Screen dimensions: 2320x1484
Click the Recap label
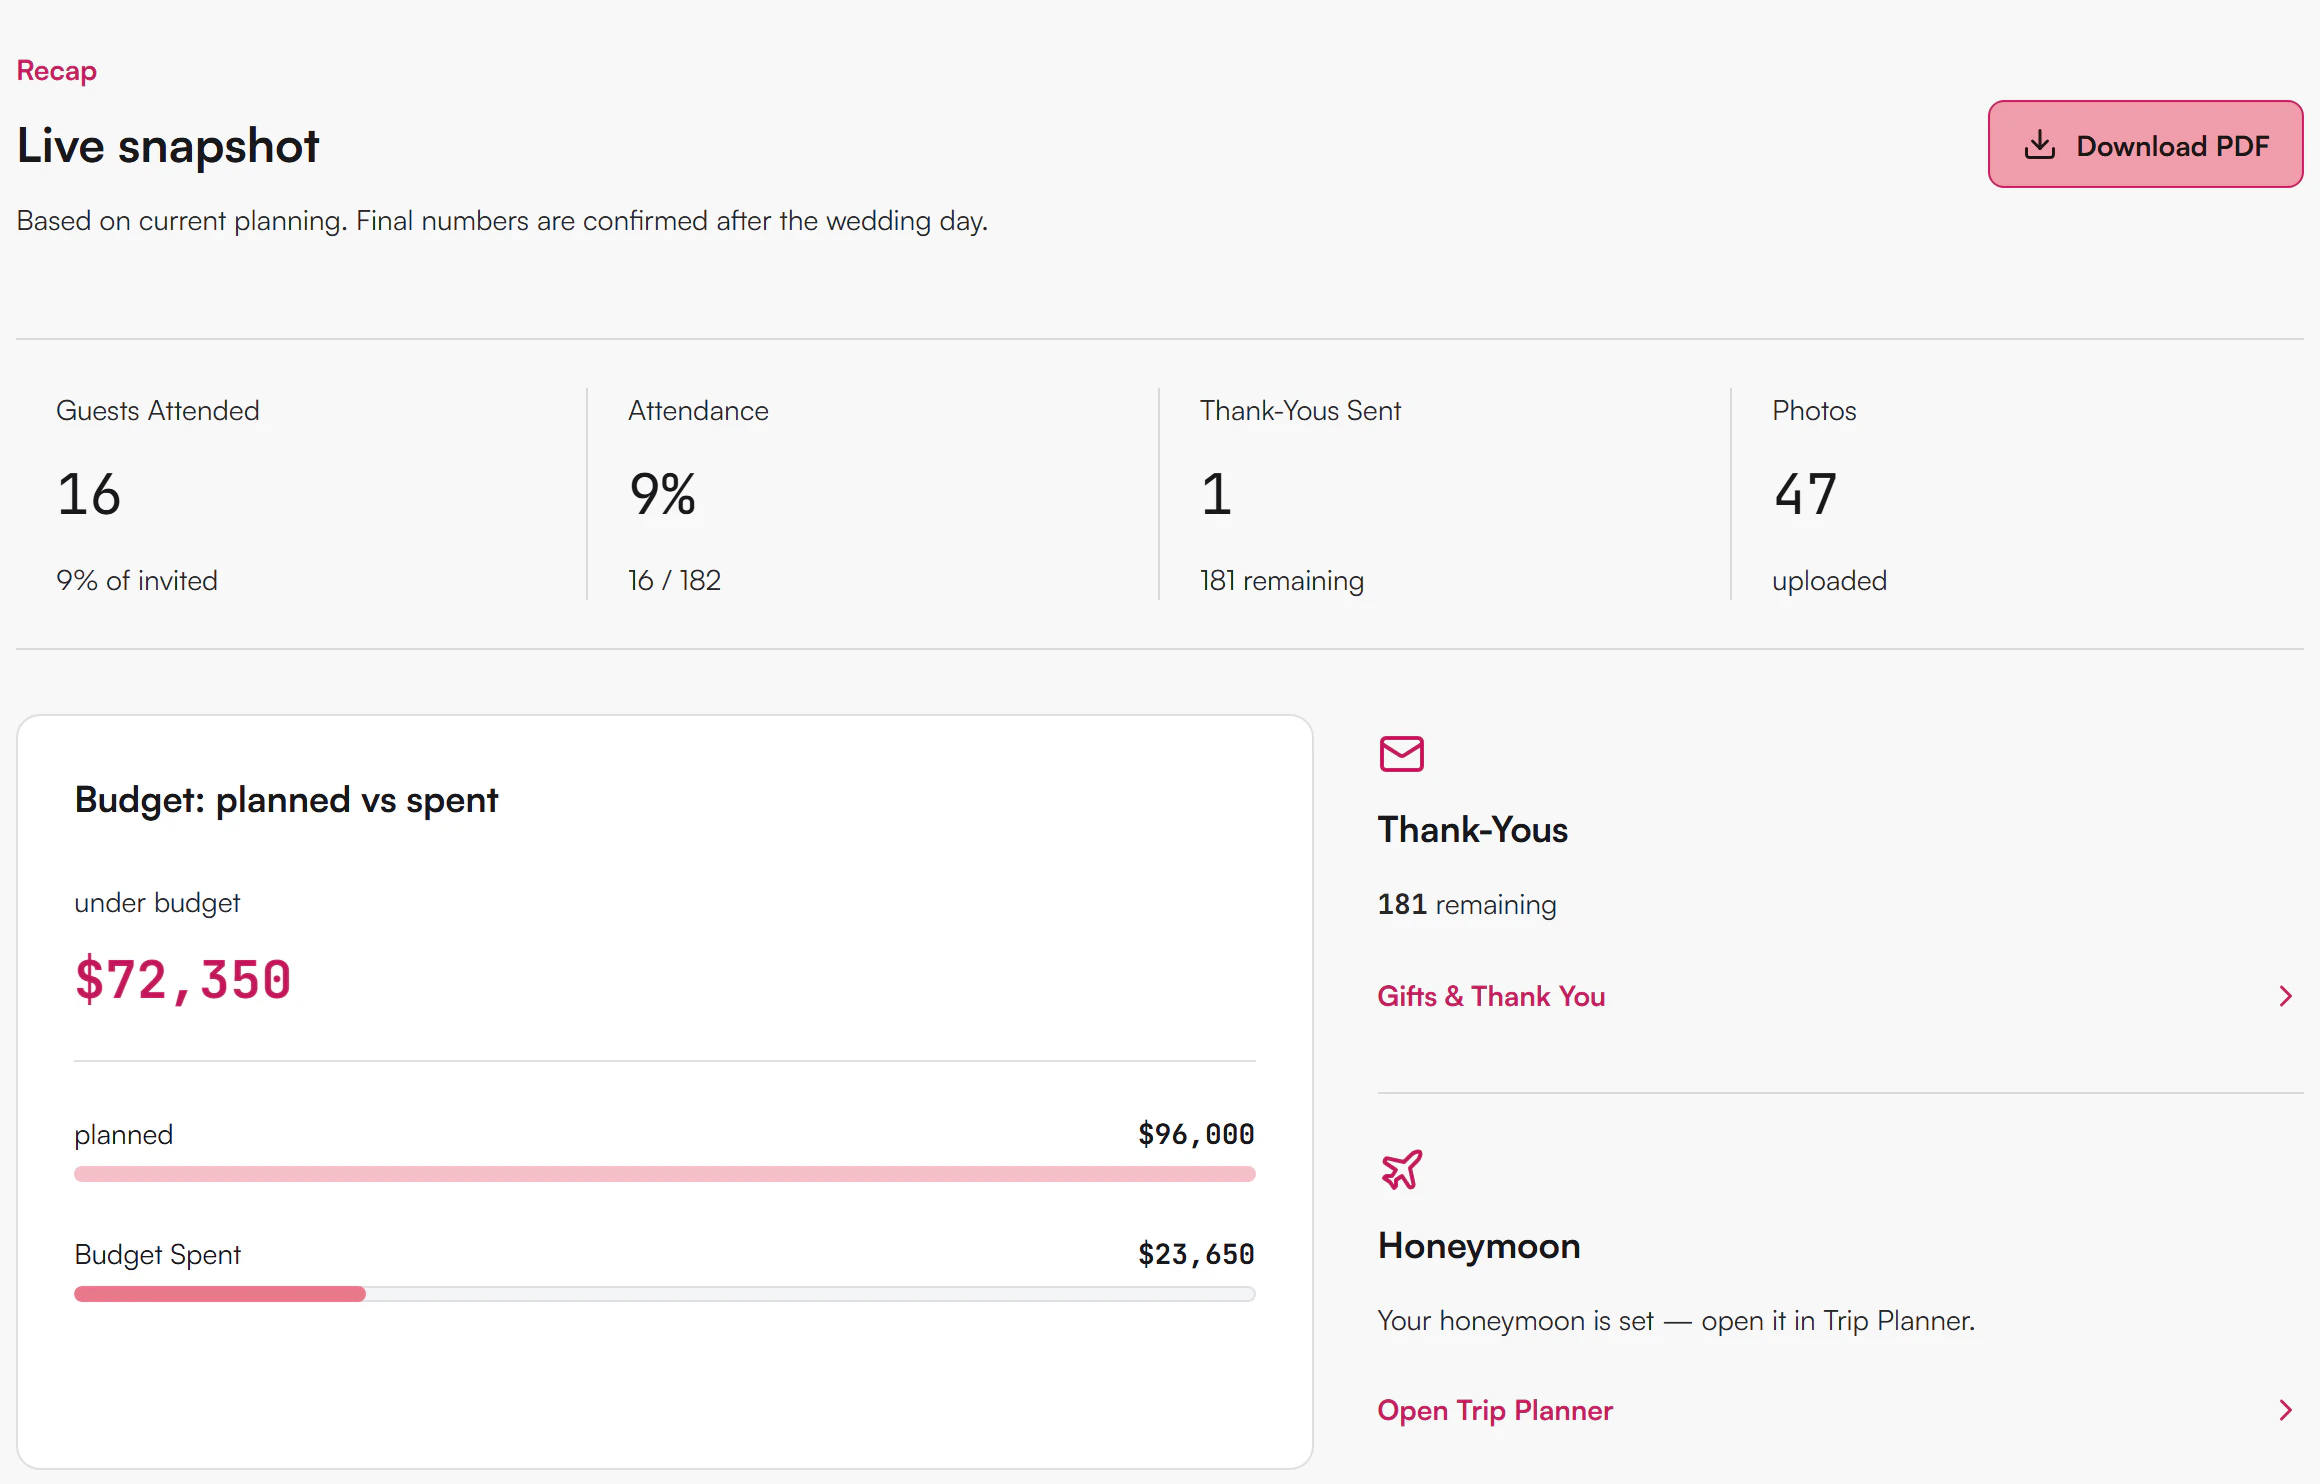point(57,71)
